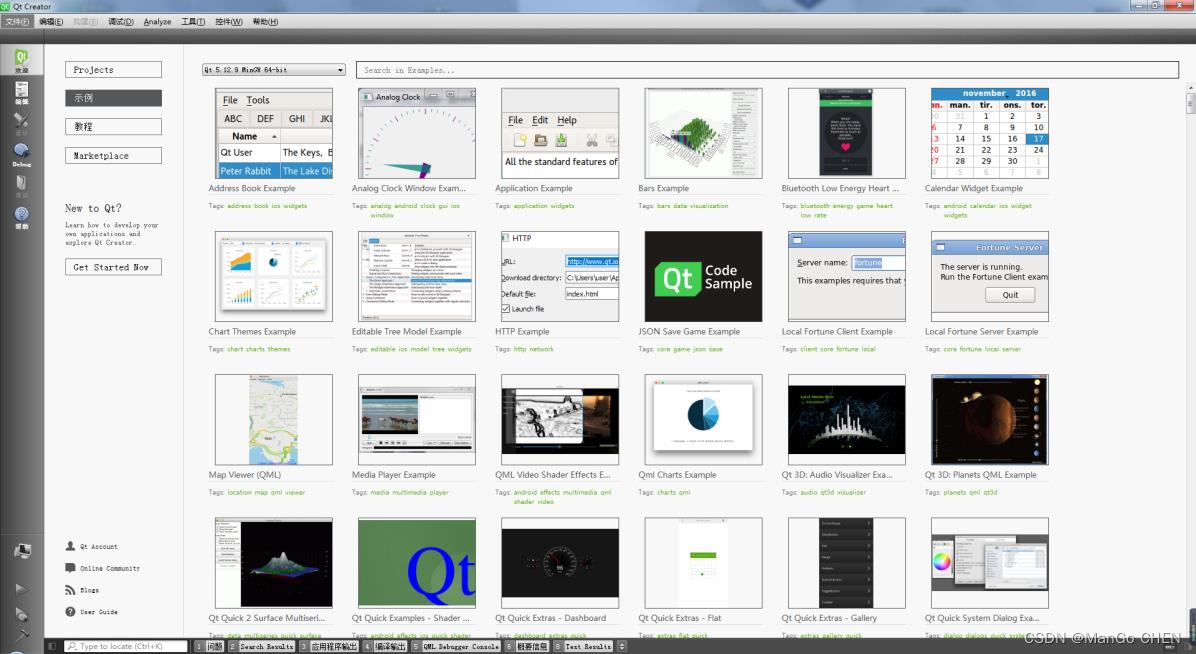Image resolution: width=1196 pixels, height=654 pixels.
Task: Open the 教程 (Tutorials) page
Action: coord(113,127)
